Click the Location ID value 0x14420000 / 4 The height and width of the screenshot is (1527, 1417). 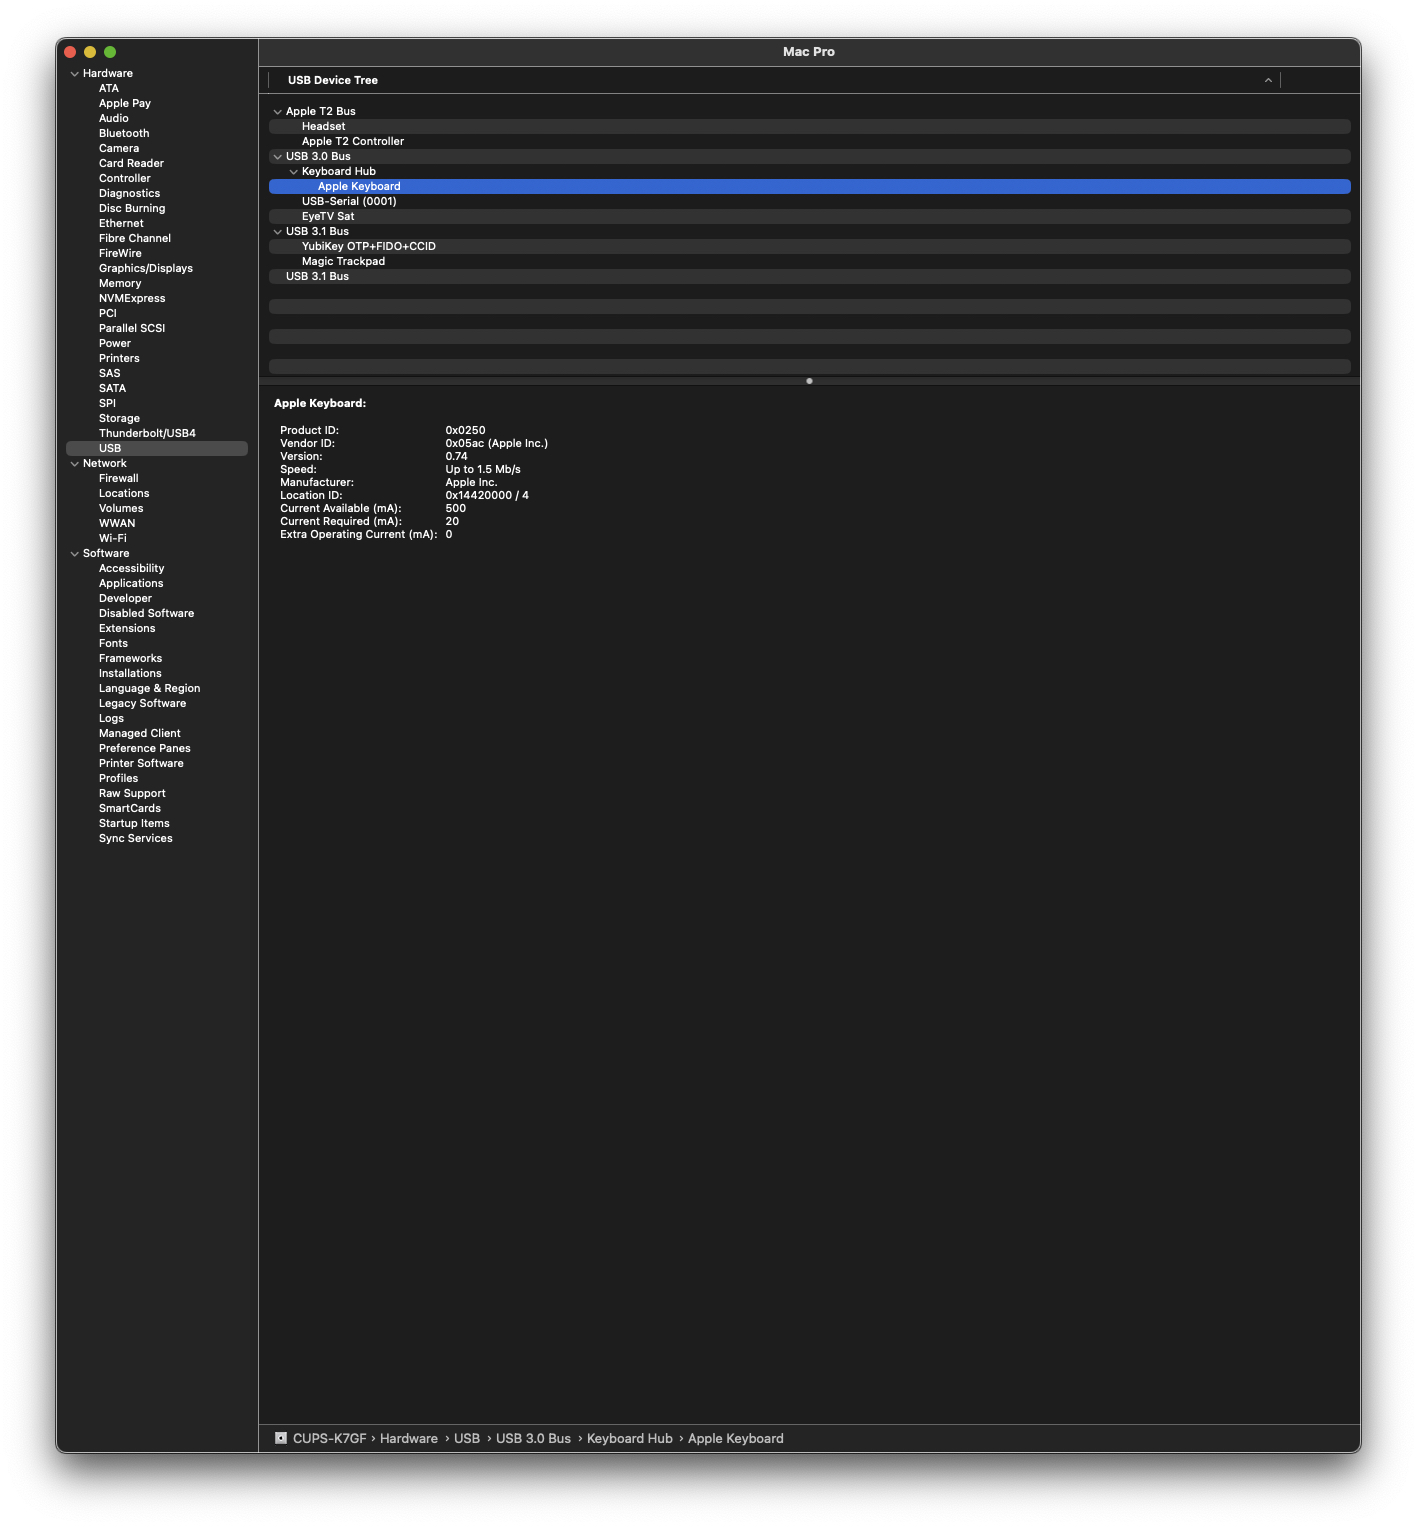coord(487,496)
